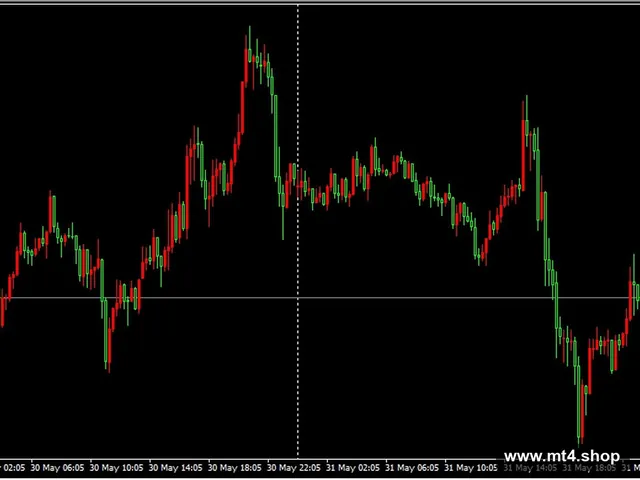Click the 31 May 10:05 time label
Viewport: 640px width, 480px height.
tap(471, 468)
